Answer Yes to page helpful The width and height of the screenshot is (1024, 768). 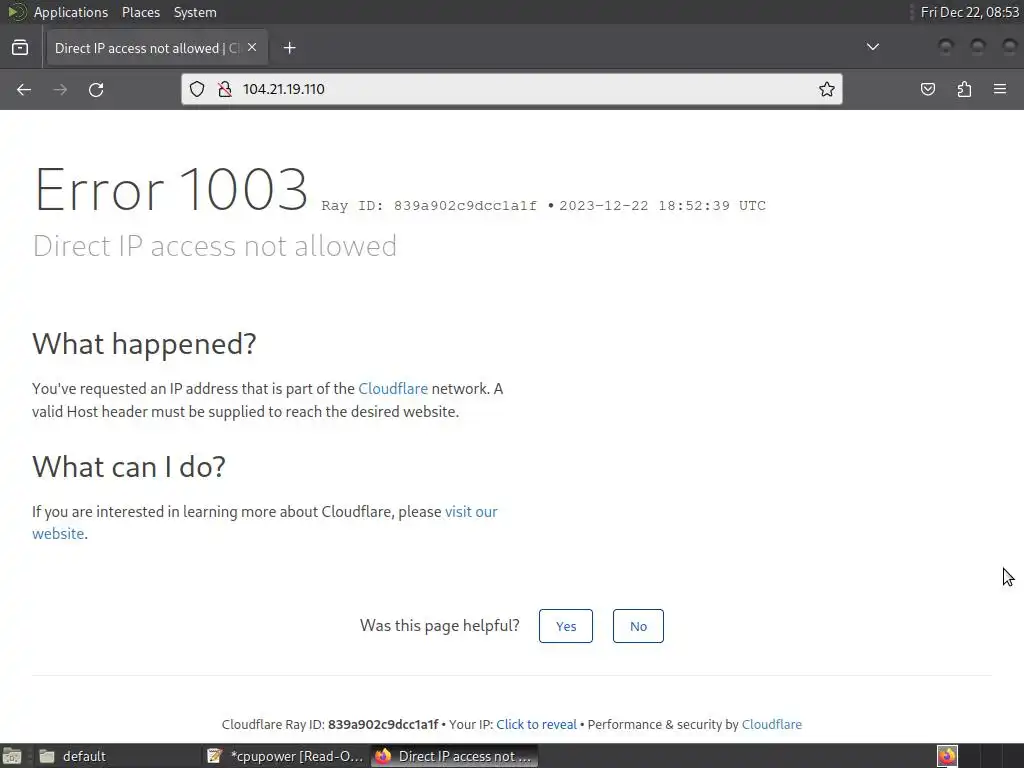tap(566, 626)
